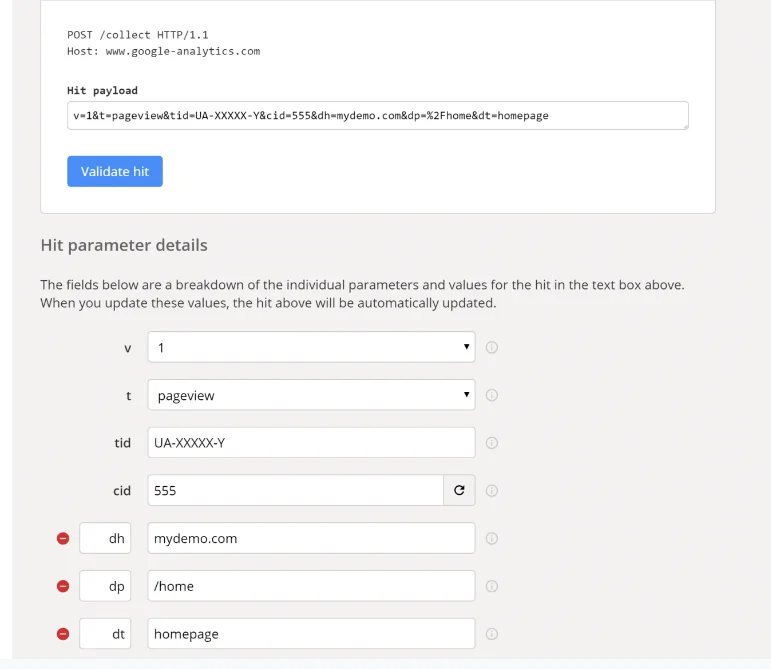Click the cid parameter label
The height and width of the screenshot is (669, 771).
click(122, 491)
